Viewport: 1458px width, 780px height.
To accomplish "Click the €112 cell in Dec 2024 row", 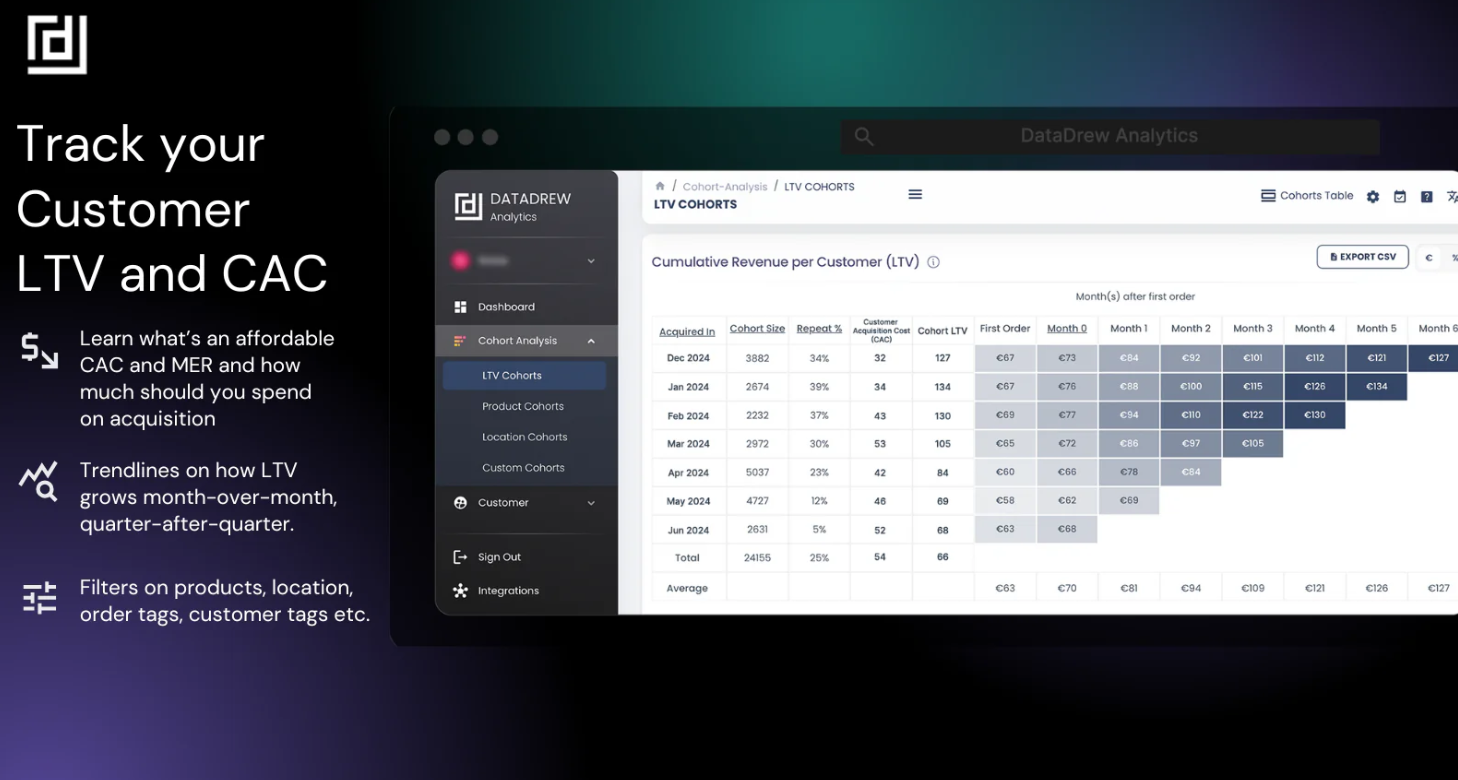I will coord(1315,358).
